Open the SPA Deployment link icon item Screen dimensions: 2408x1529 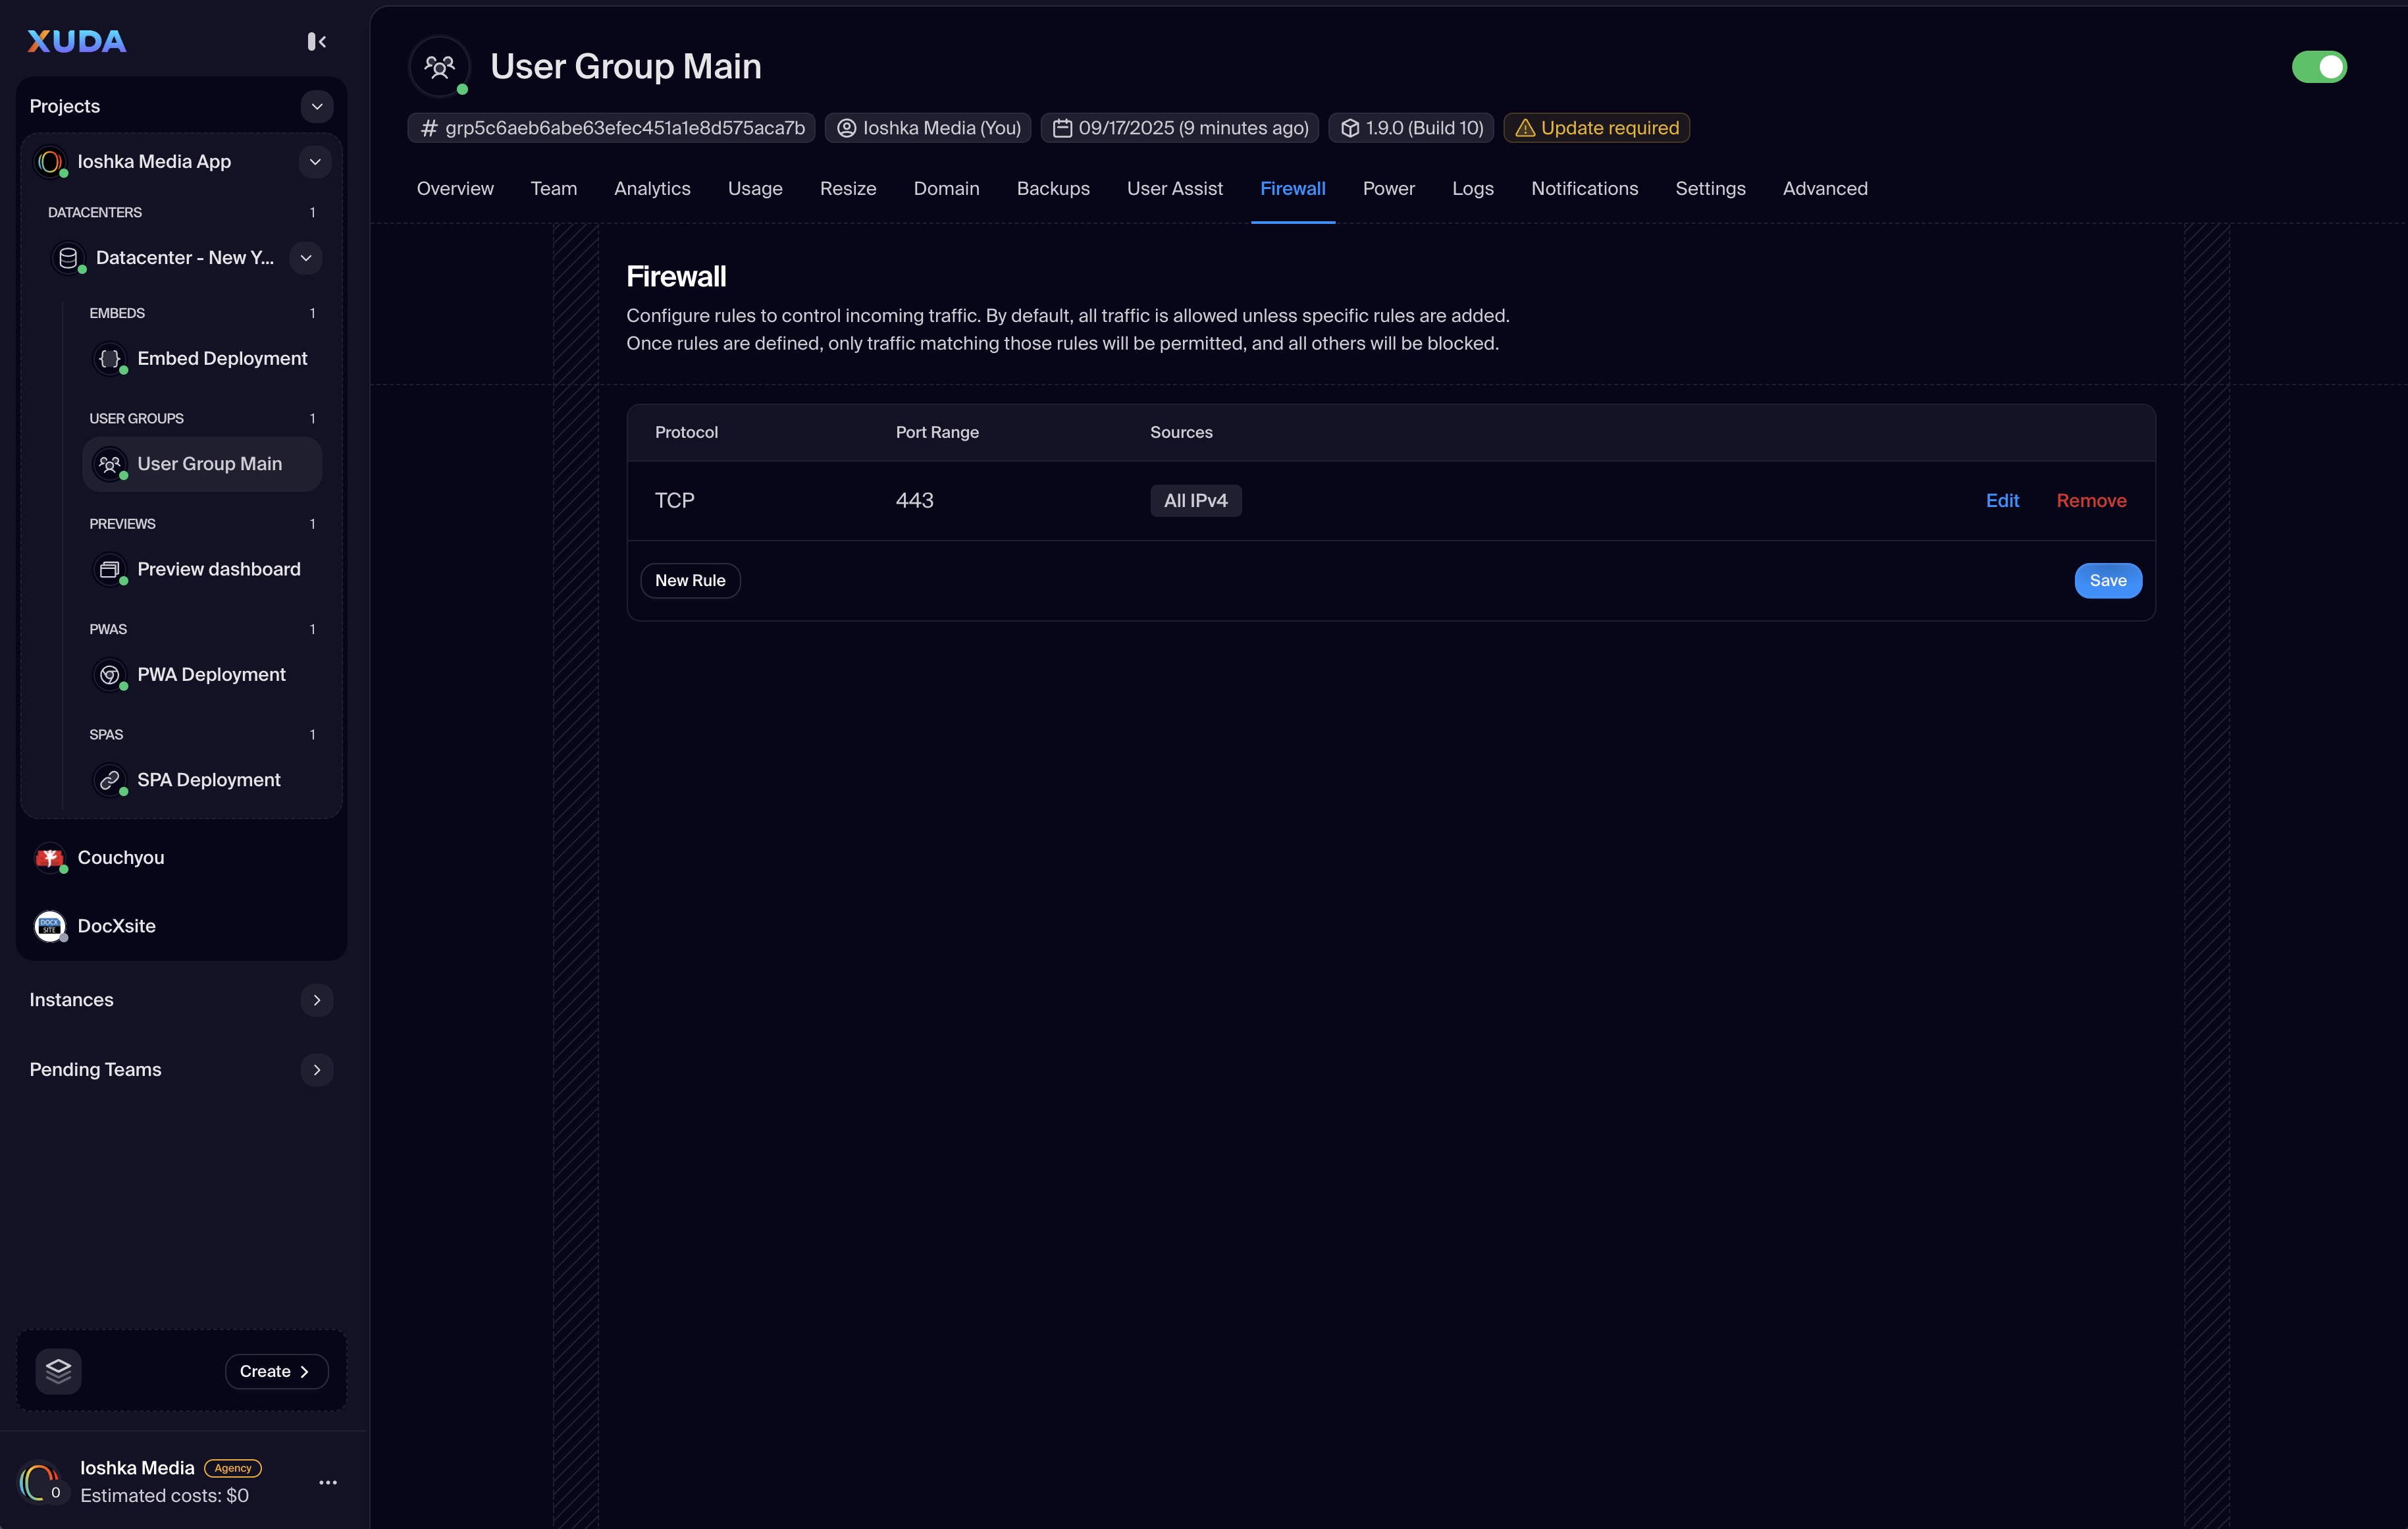110,780
